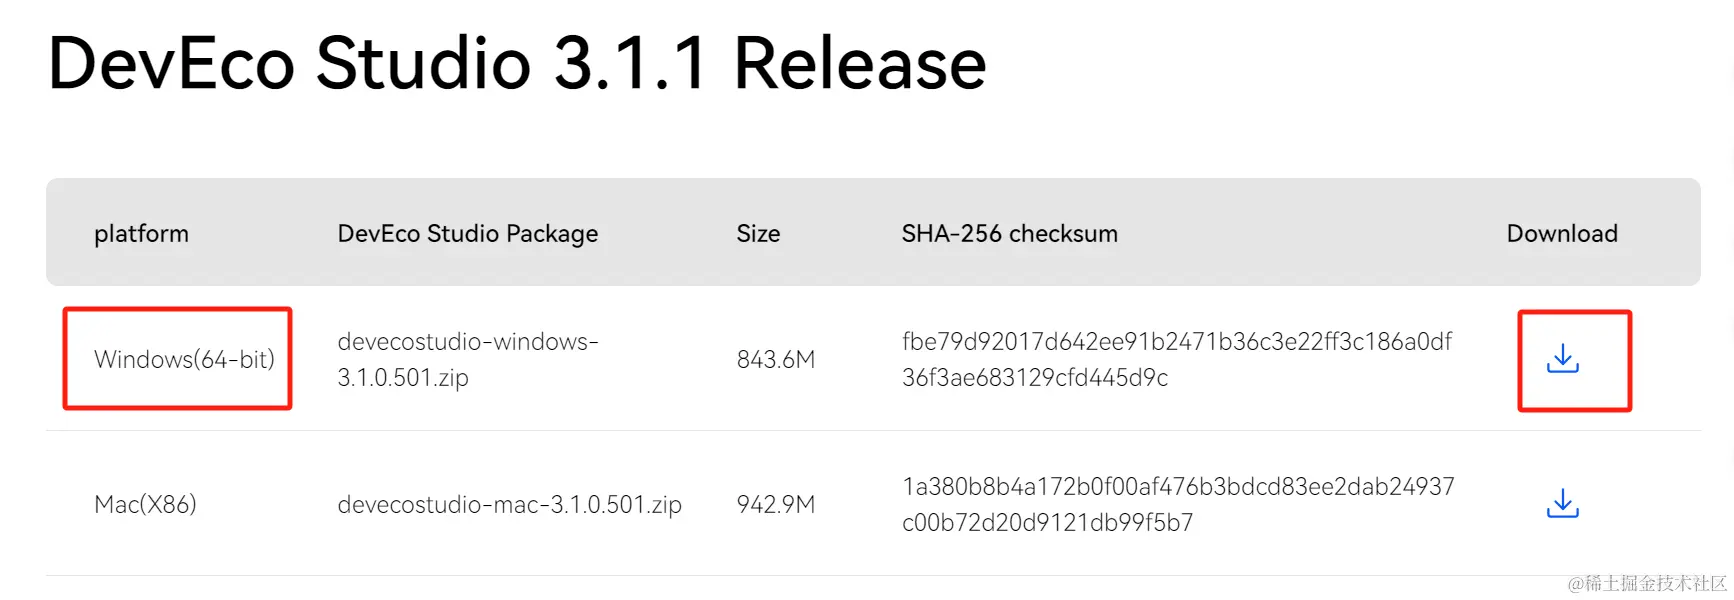Click the word DevEco in the page title
1734x600 pixels.
tap(171, 64)
